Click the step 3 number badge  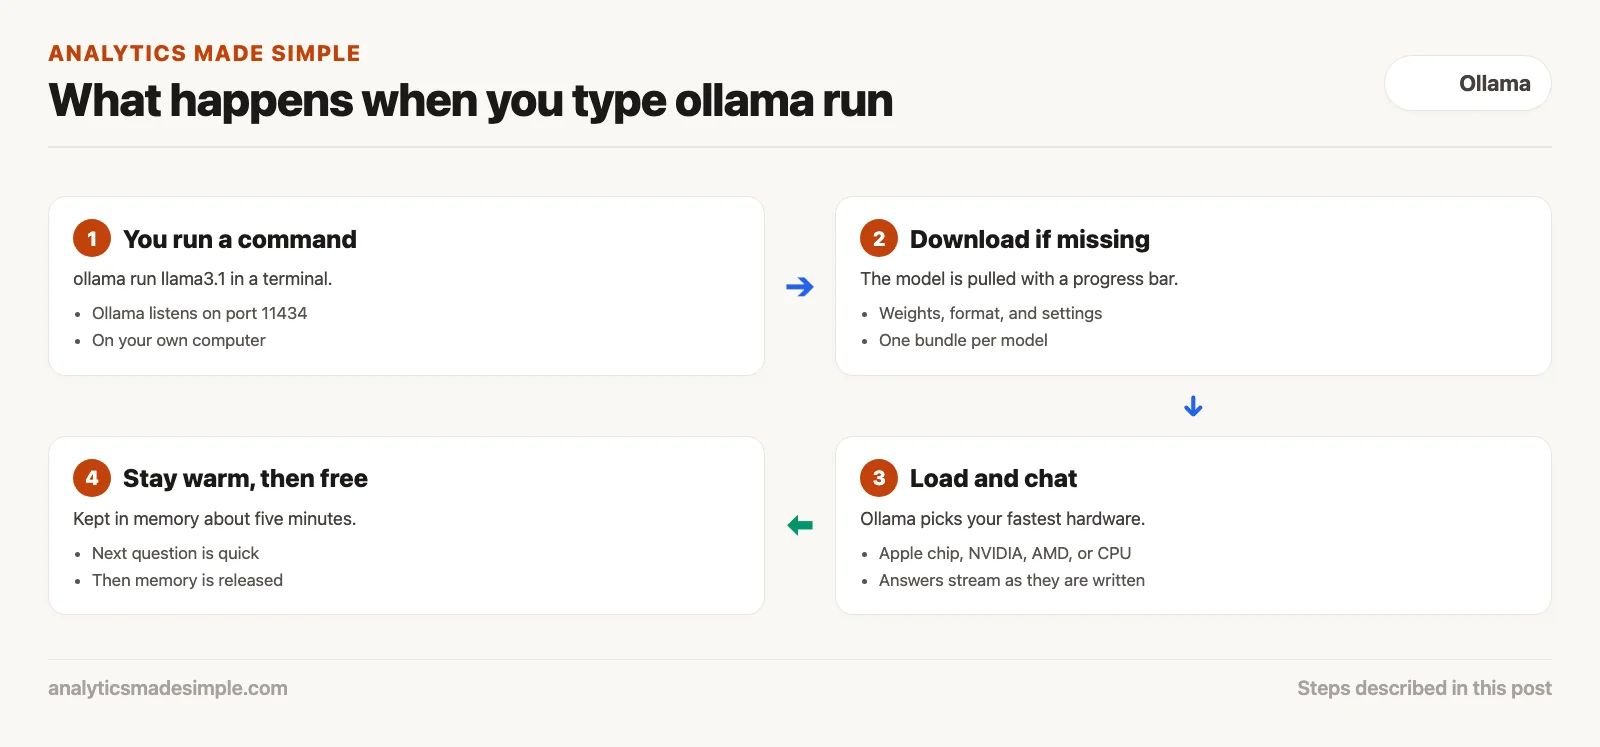click(x=879, y=478)
